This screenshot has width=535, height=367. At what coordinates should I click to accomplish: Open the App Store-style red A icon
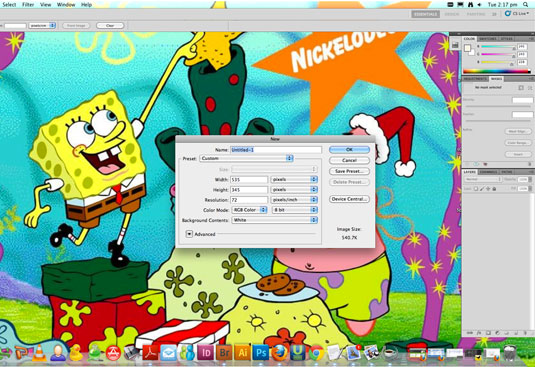(x=113, y=353)
